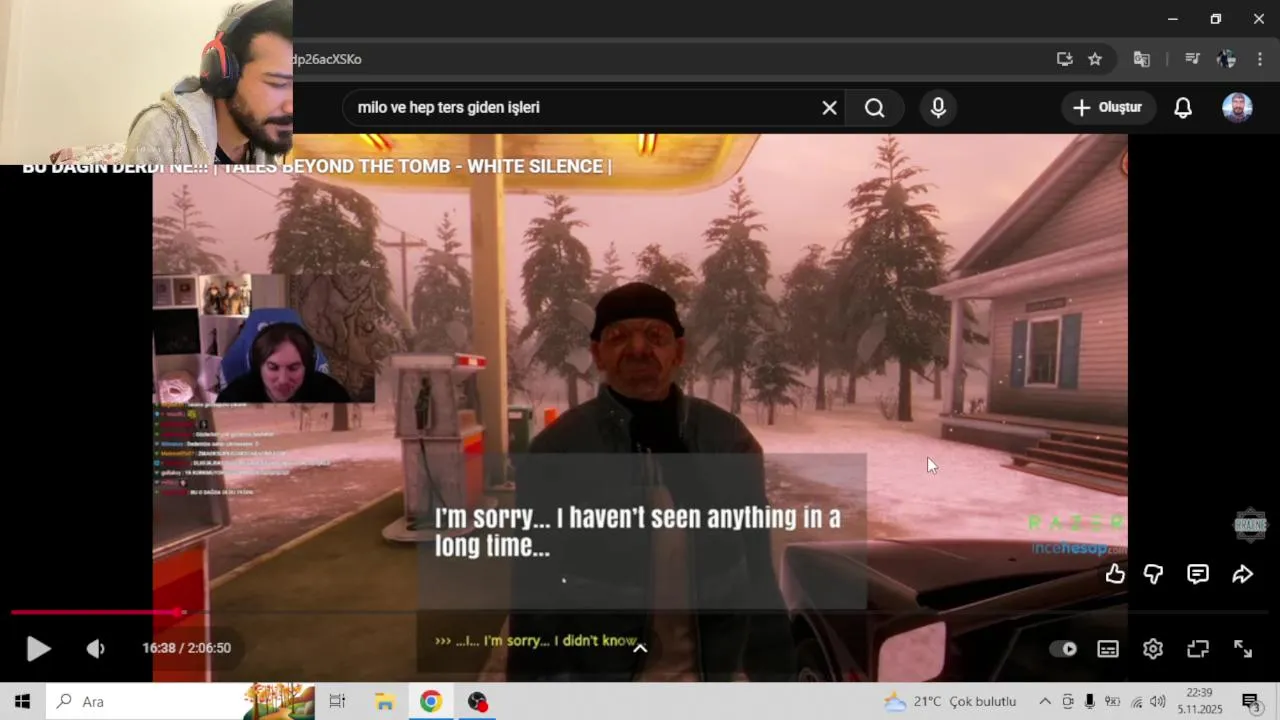The height and width of the screenshot is (720, 1280).
Task: Seek along the red progress bar
Action: pyautogui.click(x=640, y=612)
